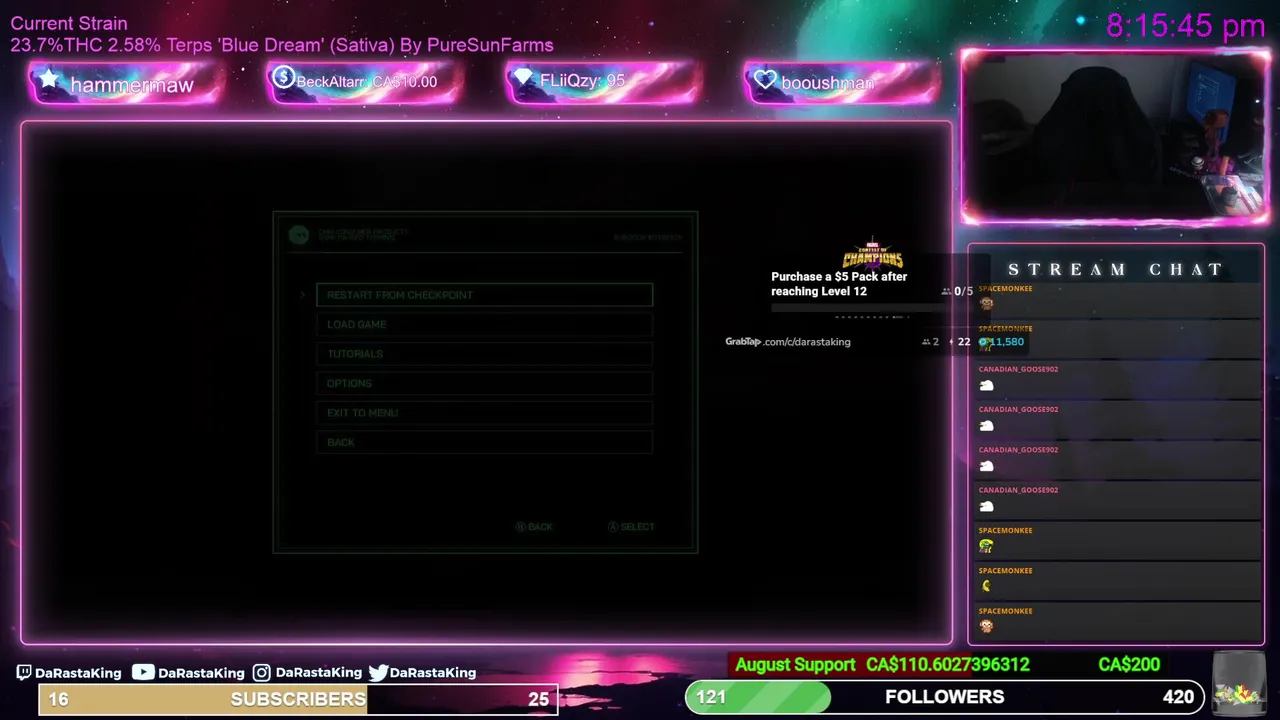Screen dimensions: 1280x720
Task: Select Load Game in the pause menu
Action: [x=485, y=324]
